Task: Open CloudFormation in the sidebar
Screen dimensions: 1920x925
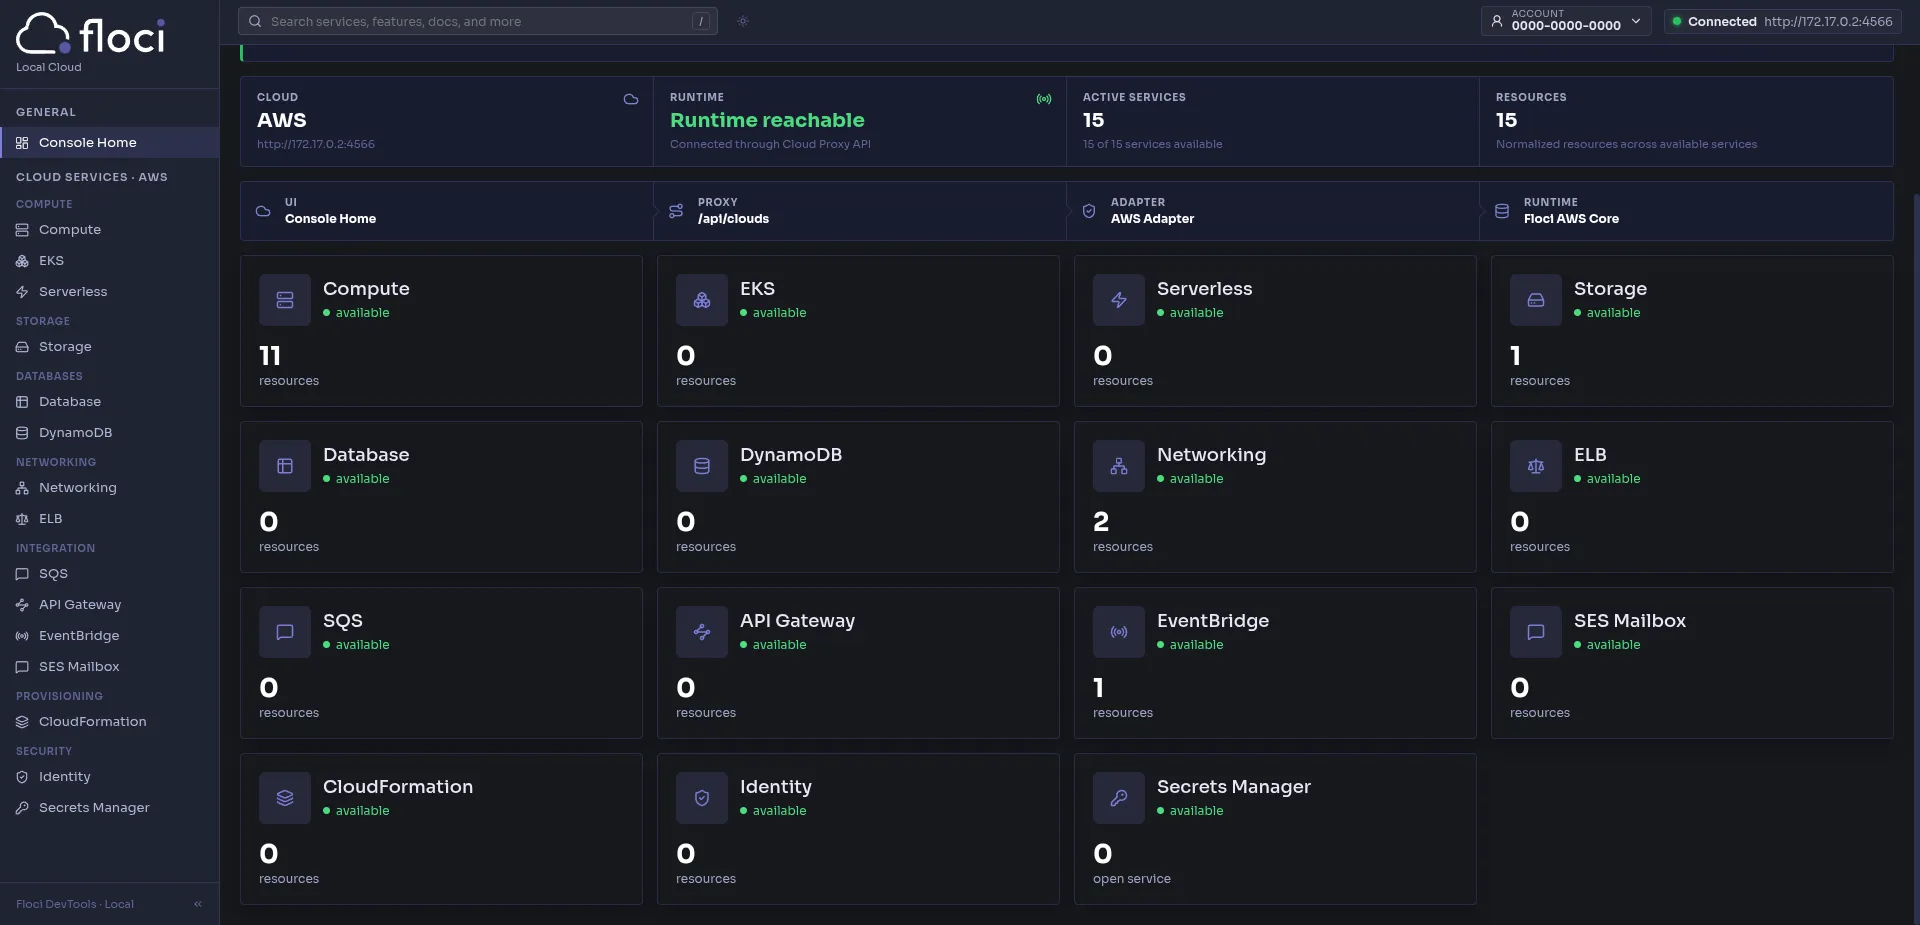Action: [110, 722]
